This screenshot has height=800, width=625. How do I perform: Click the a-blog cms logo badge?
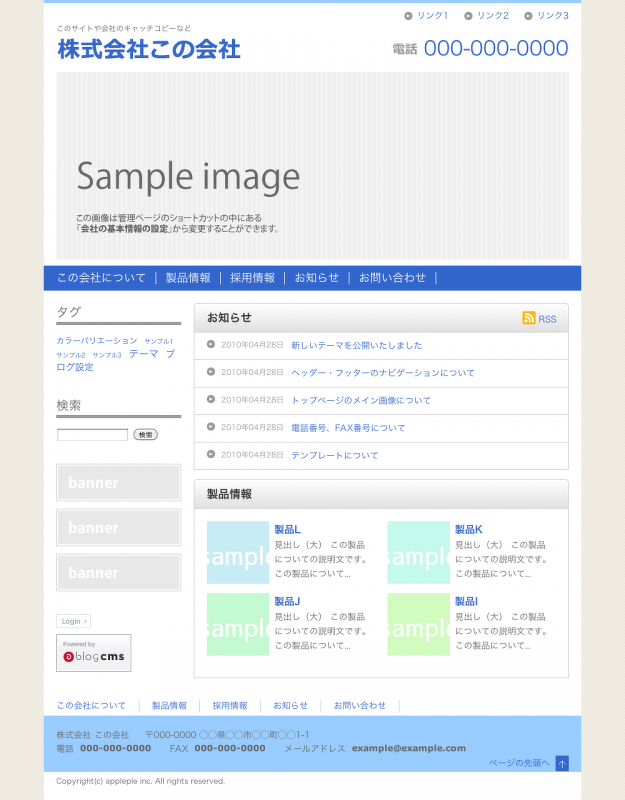93,653
